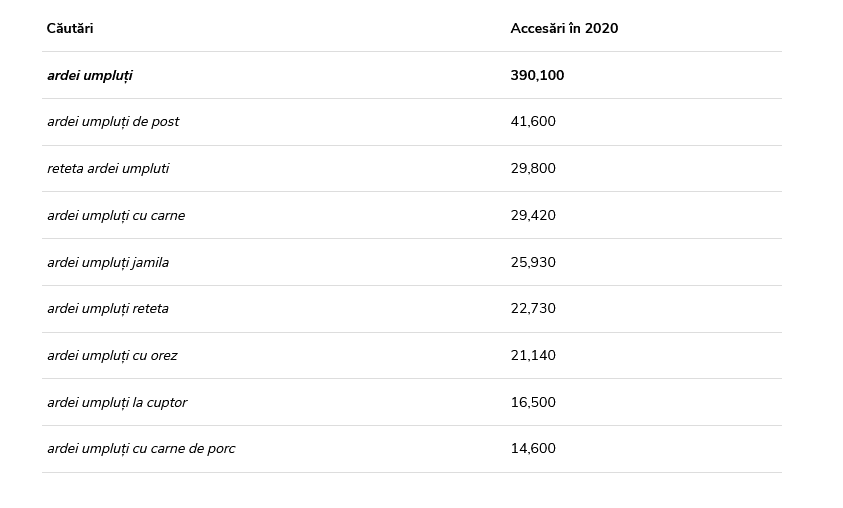Select reteta ardei umpluti search term
This screenshot has width=843, height=508.
tap(108, 169)
